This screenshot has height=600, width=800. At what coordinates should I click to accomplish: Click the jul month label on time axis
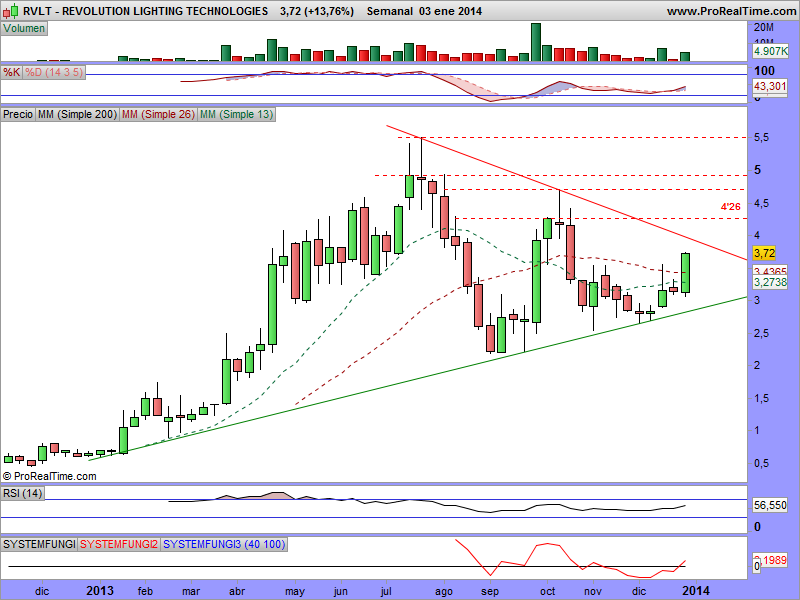coord(386,591)
